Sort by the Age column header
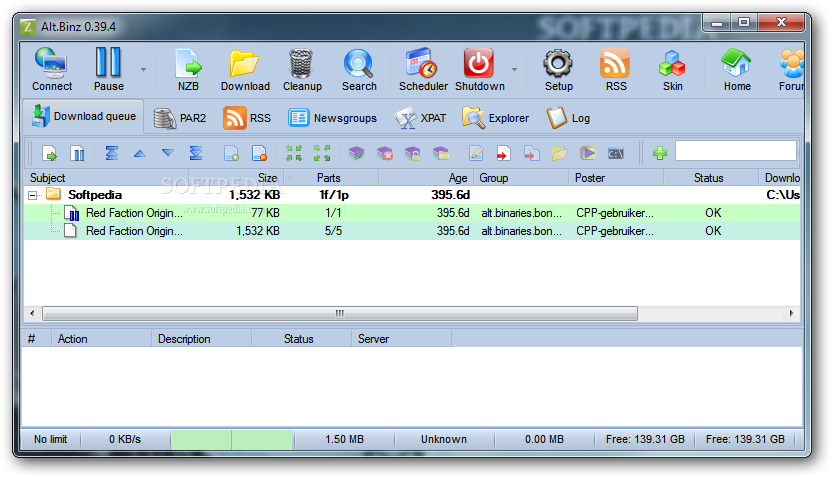The image size is (832, 478). tap(426, 178)
